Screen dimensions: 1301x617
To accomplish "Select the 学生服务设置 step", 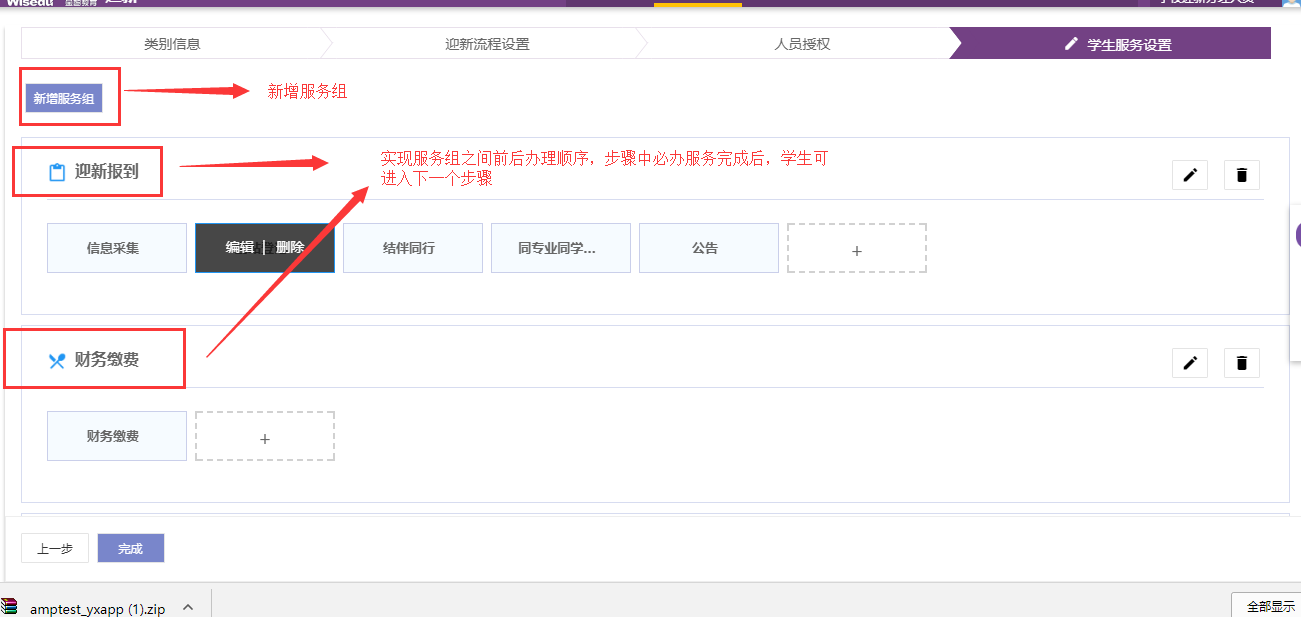I will point(1115,44).
